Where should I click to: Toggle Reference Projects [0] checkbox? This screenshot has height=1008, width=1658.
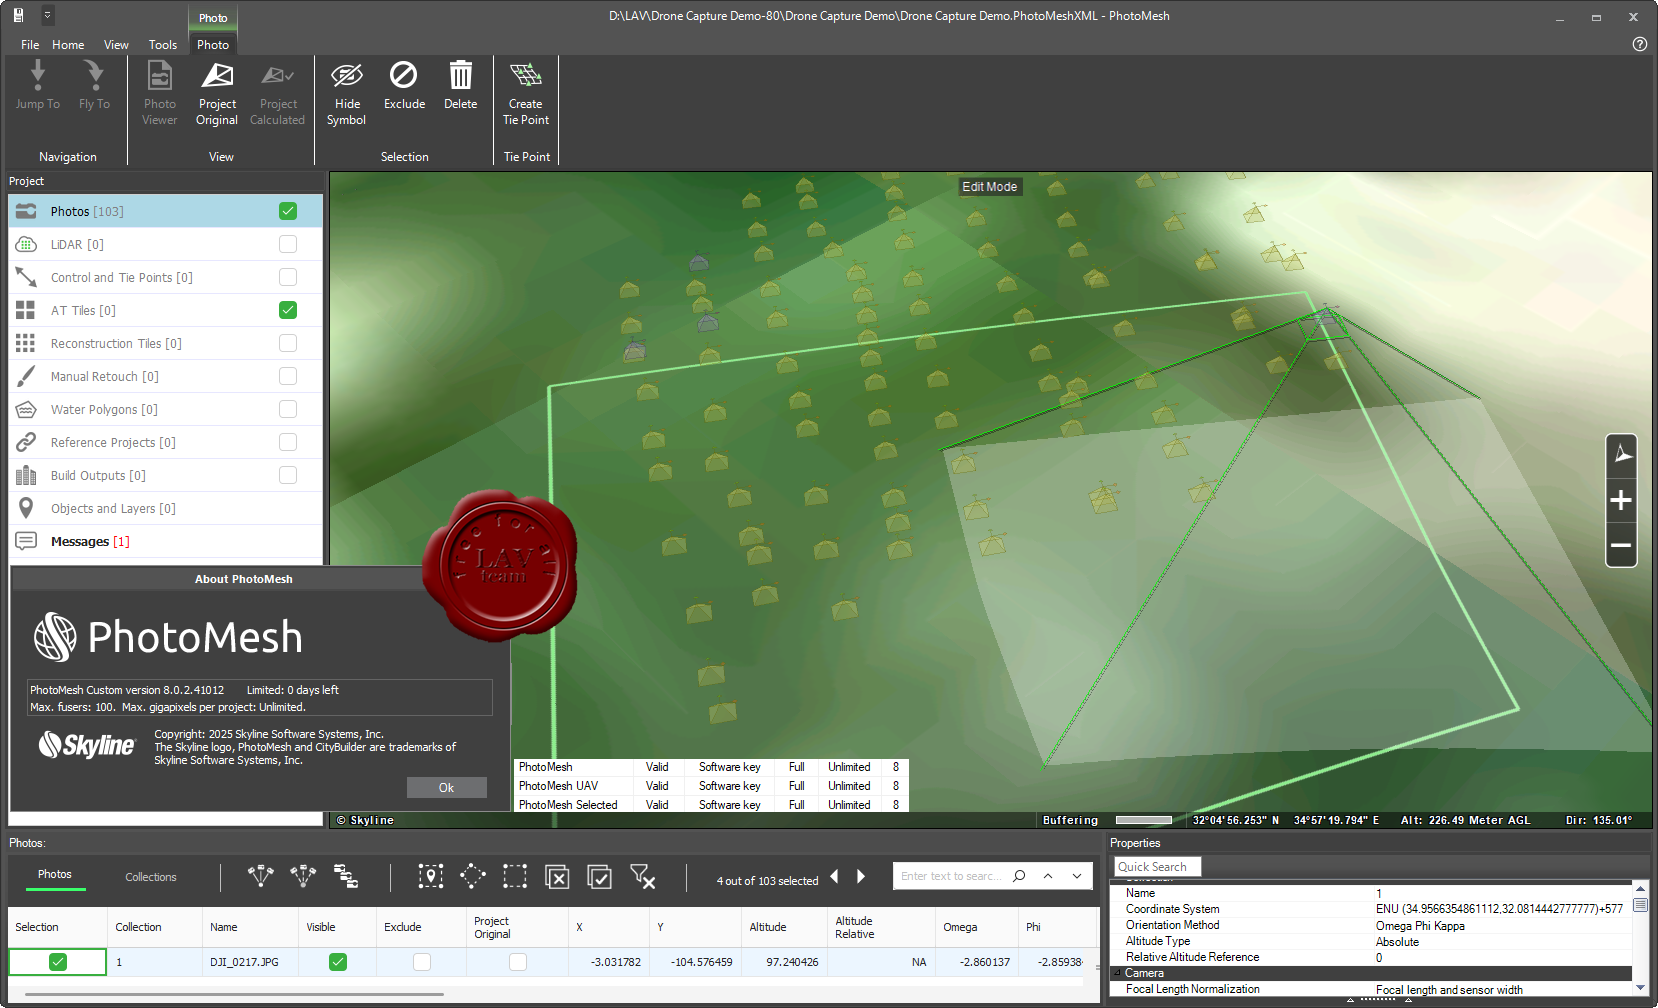point(288,442)
